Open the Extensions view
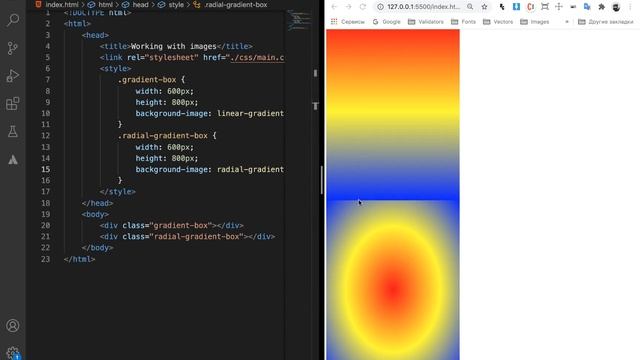The height and width of the screenshot is (360, 640). (x=13, y=104)
